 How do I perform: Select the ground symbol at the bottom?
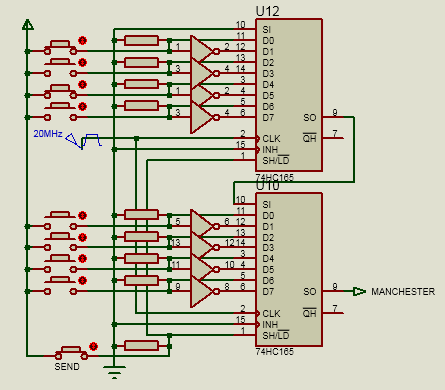click(x=114, y=372)
